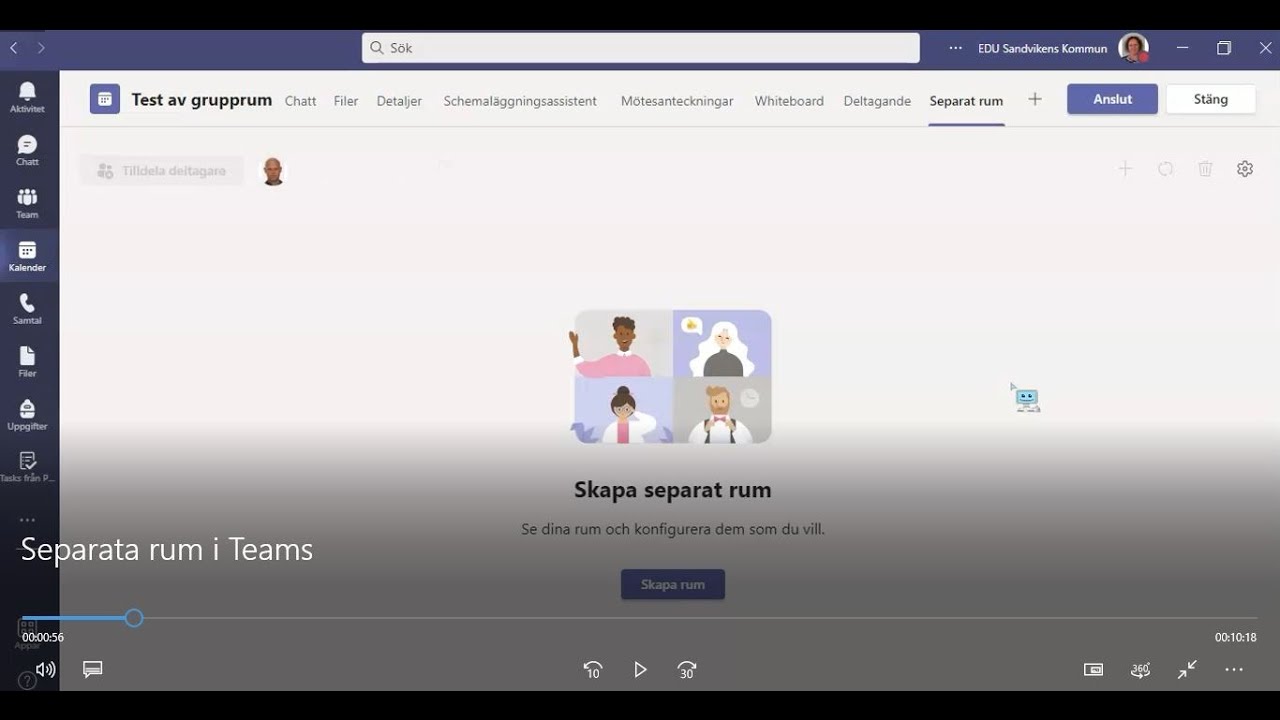Toggle video player volume icon
Viewport: 1280px width, 720px height.
(x=45, y=670)
